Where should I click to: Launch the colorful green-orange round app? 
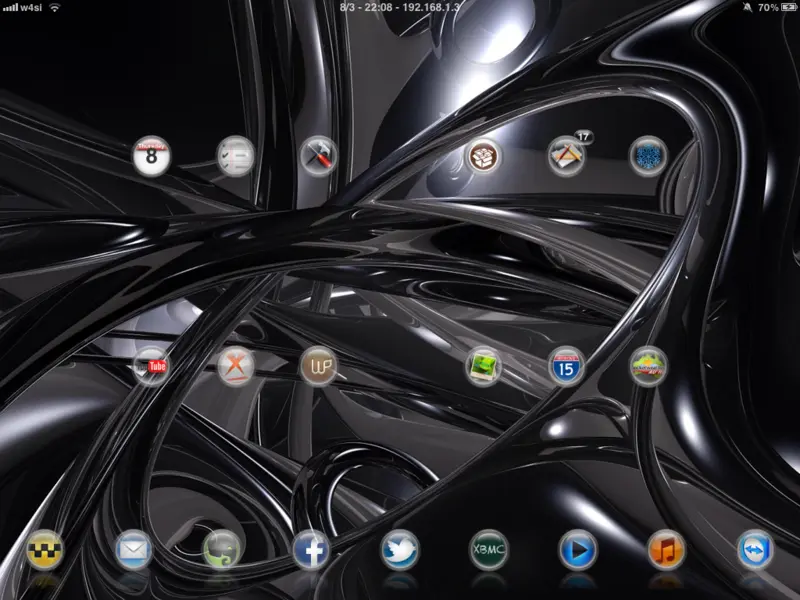point(648,366)
